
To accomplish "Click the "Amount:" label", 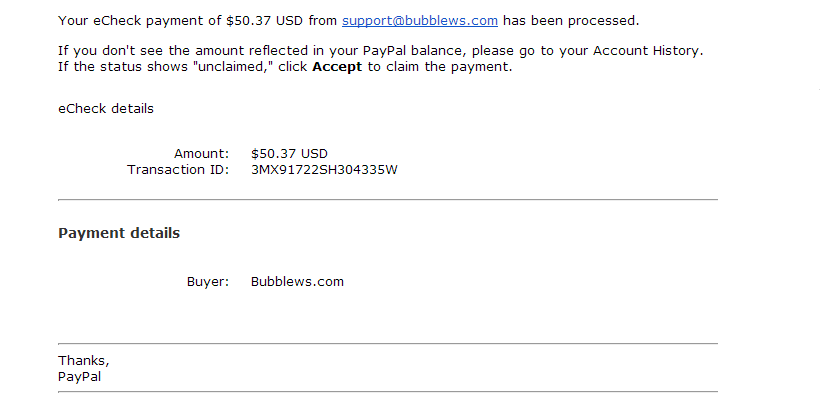I will click(x=201, y=154).
